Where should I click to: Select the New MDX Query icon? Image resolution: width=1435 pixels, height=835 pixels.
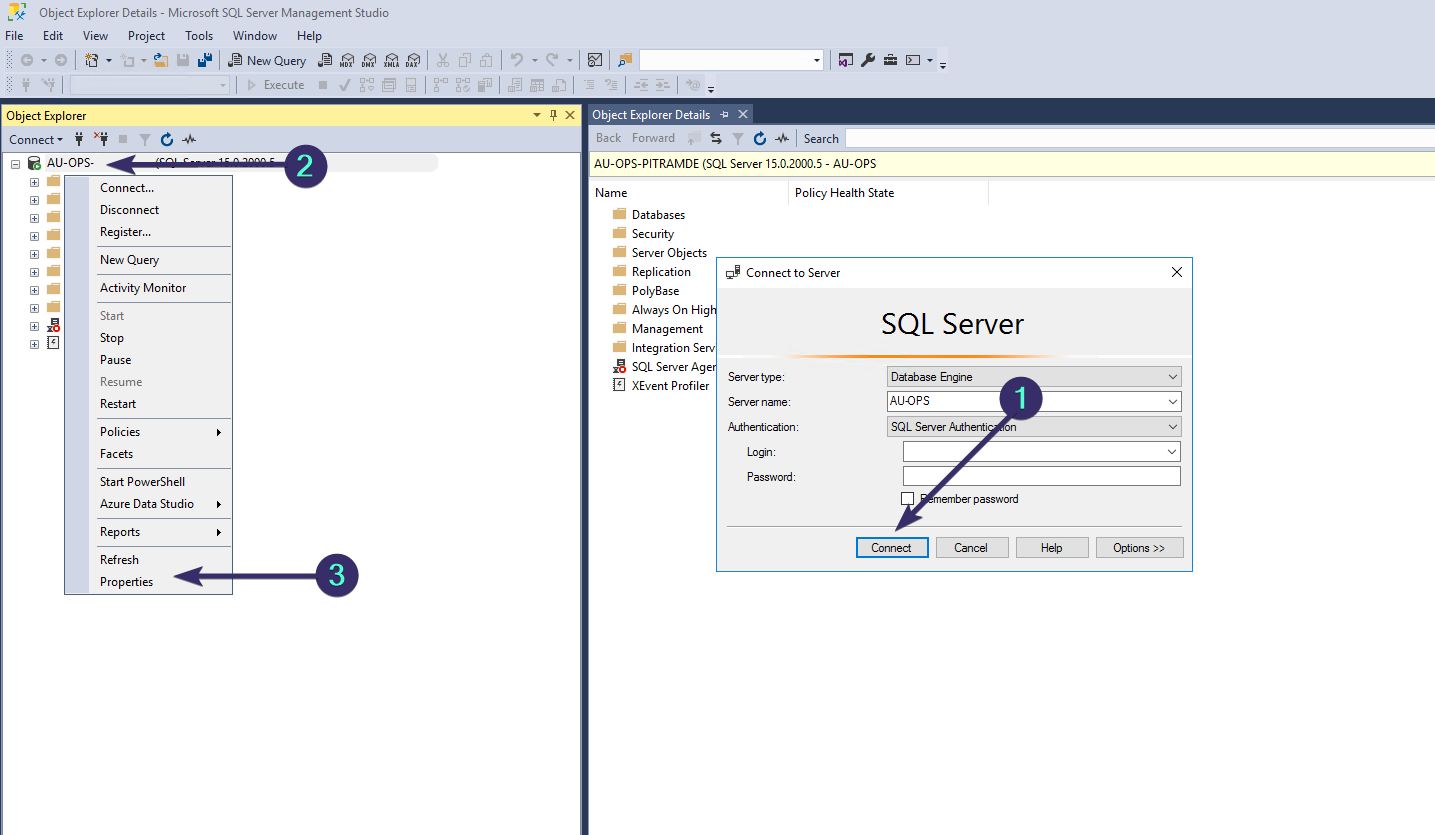point(347,60)
